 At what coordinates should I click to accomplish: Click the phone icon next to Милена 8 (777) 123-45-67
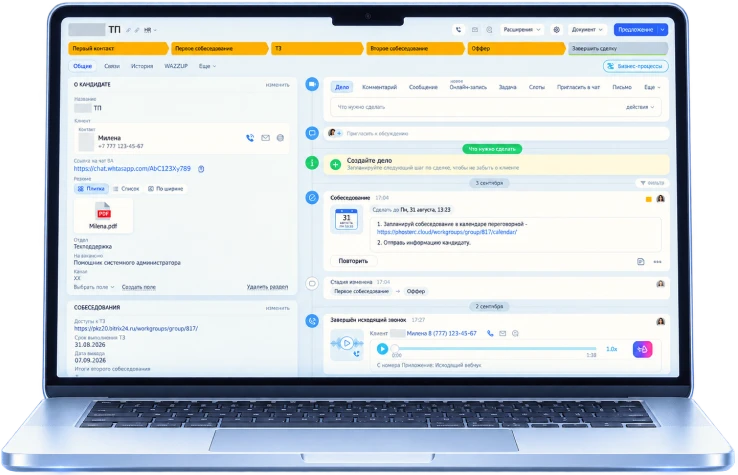pyautogui.click(x=490, y=333)
